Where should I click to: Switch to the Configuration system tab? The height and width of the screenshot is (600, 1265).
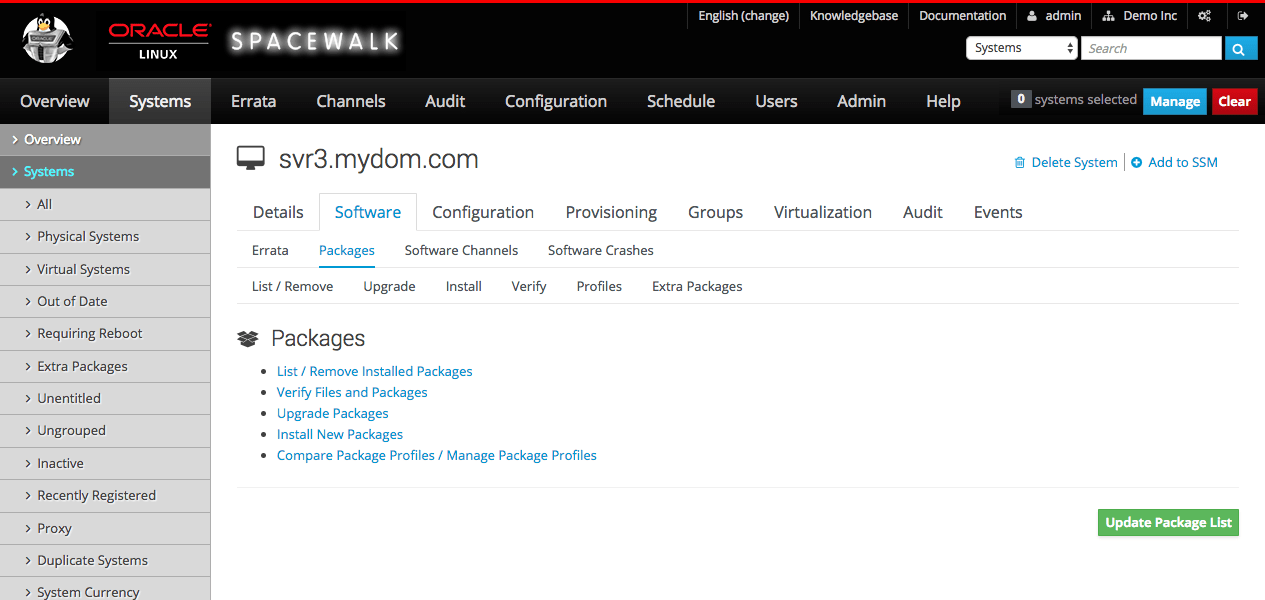coord(483,212)
